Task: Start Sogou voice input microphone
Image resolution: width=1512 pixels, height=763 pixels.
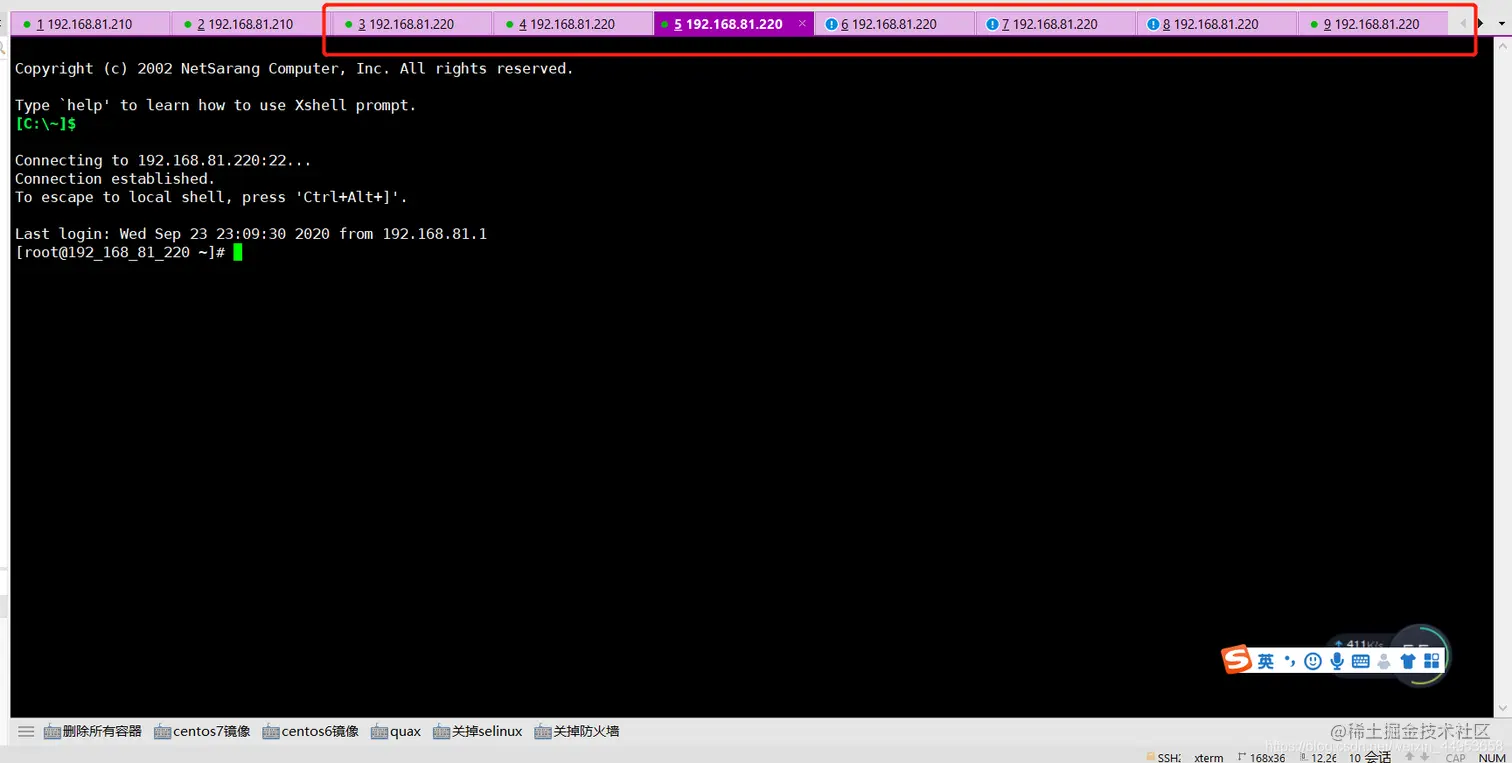Action: click(x=1337, y=661)
